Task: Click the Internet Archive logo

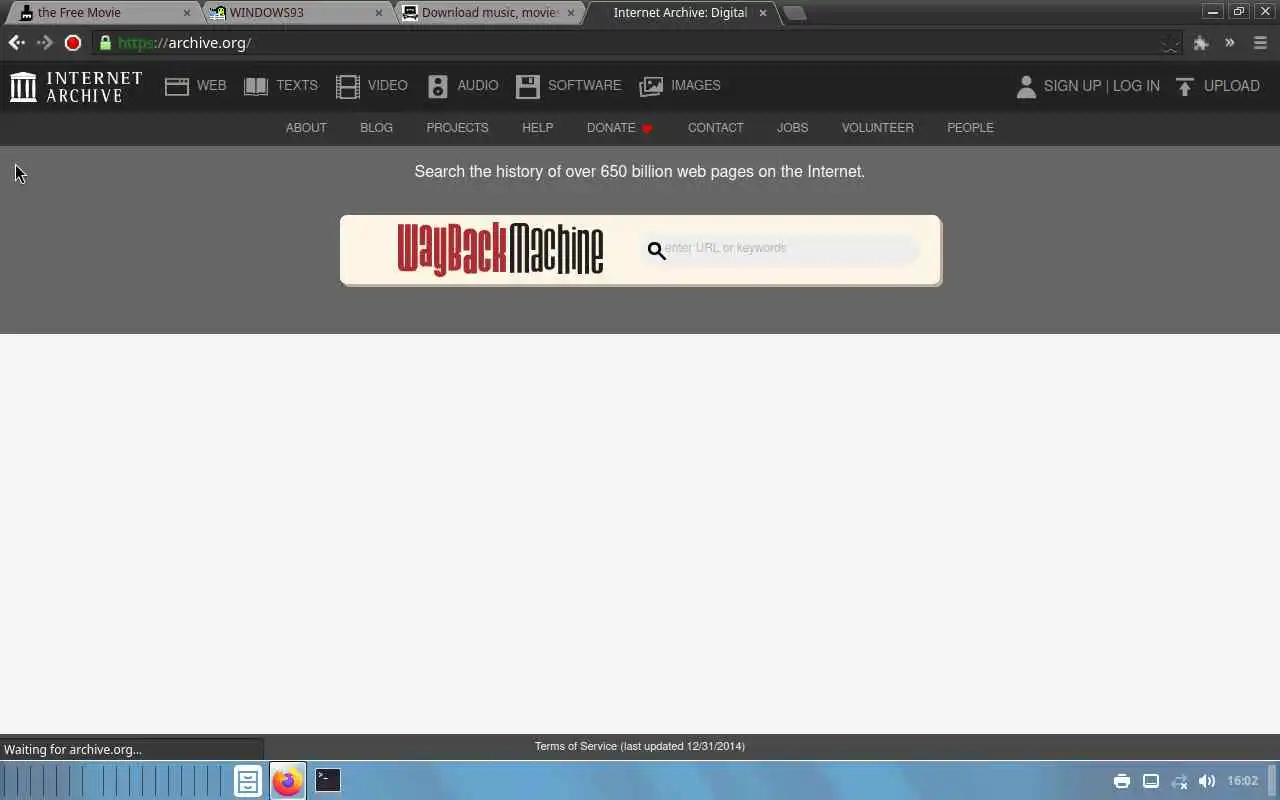Action: pyautogui.click(x=76, y=87)
